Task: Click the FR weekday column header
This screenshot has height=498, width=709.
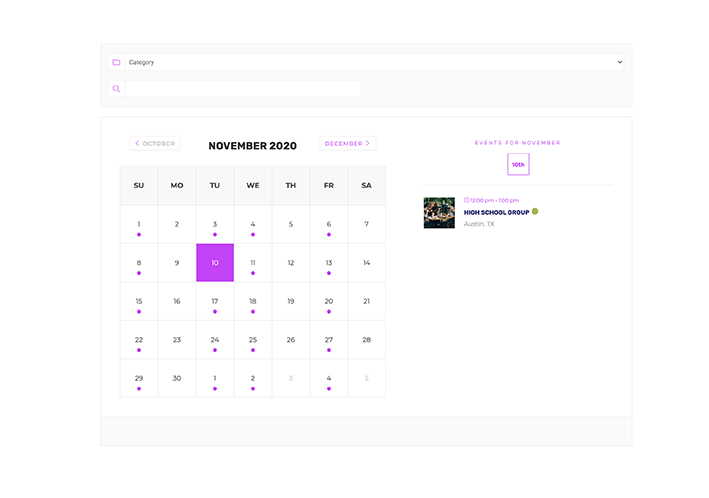Action: pos(329,185)
